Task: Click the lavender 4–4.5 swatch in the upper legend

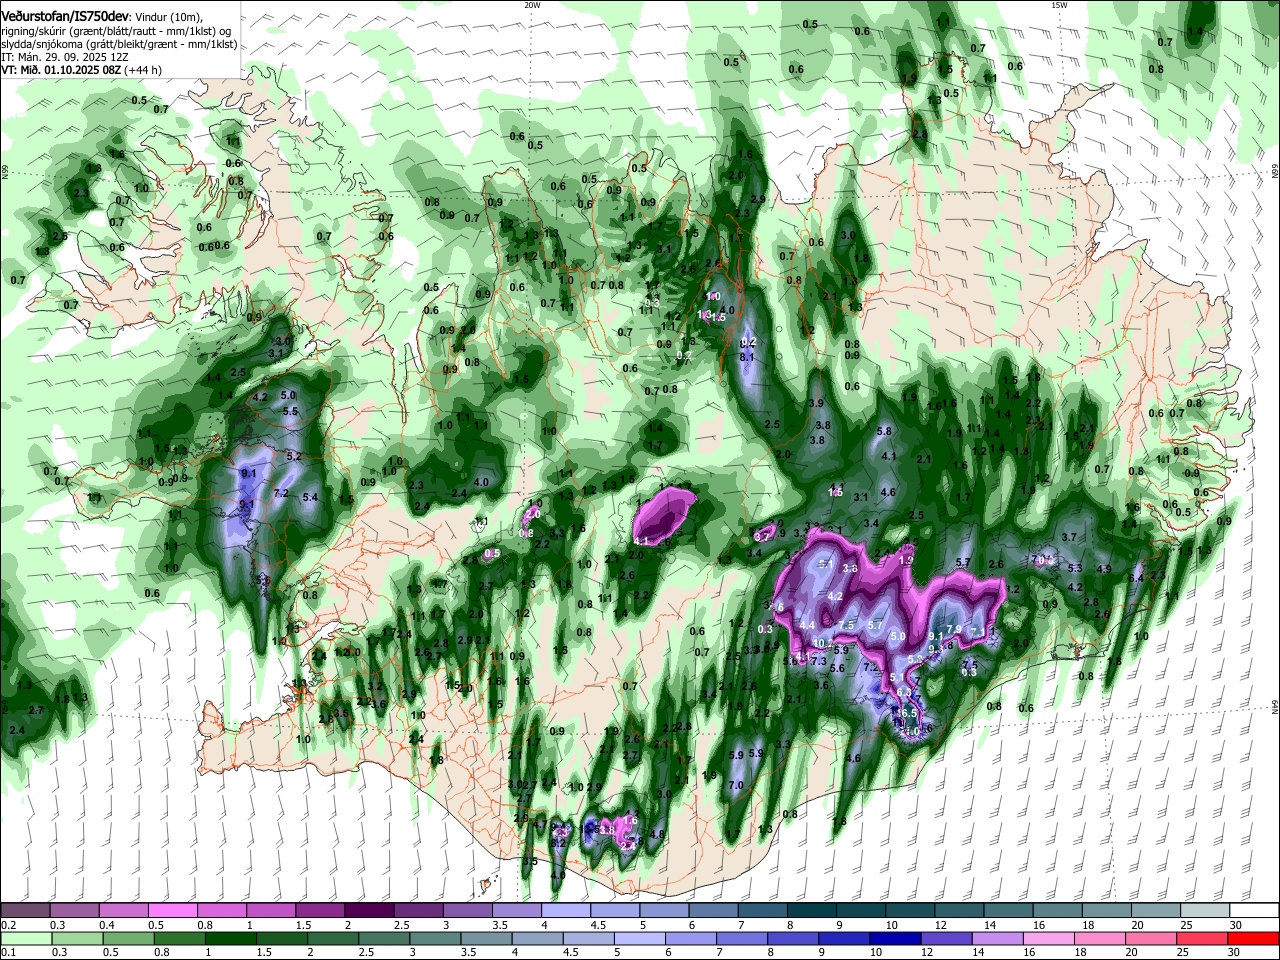Action: tap(566, 910)
